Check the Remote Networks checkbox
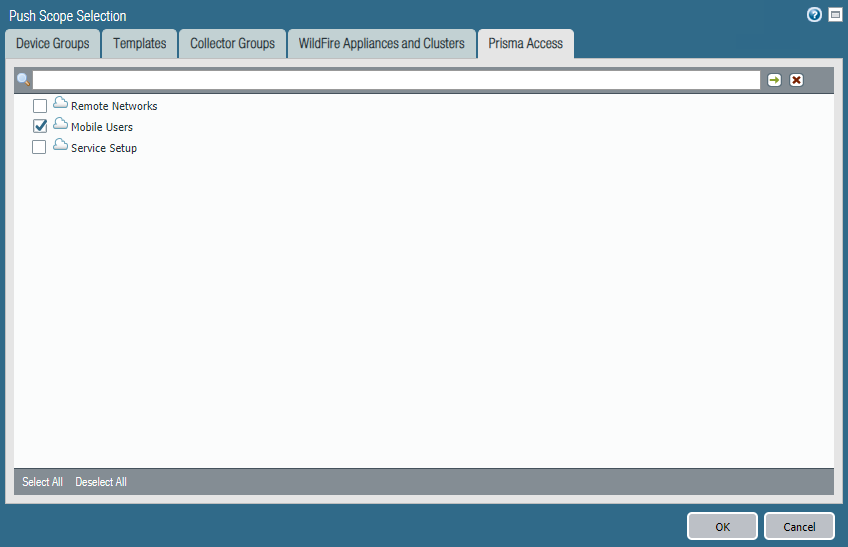The width and height of the screenshot is (848, 547). (x=40, y=106)
